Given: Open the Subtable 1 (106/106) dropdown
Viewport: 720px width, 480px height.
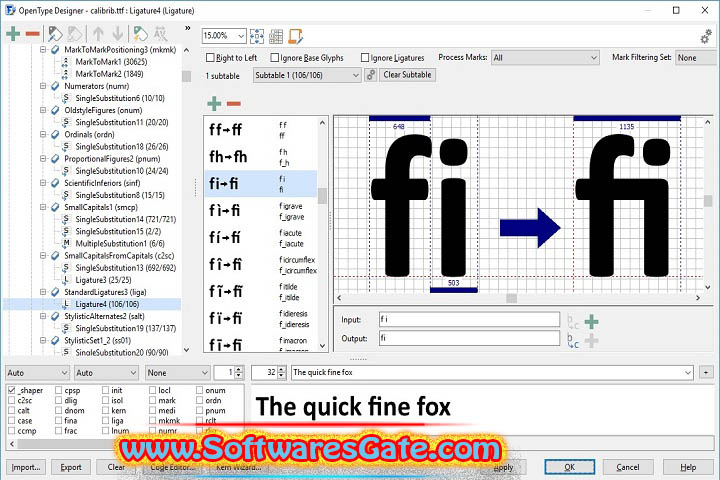Looking at the screenshot, I should click(x=306, y=75).
